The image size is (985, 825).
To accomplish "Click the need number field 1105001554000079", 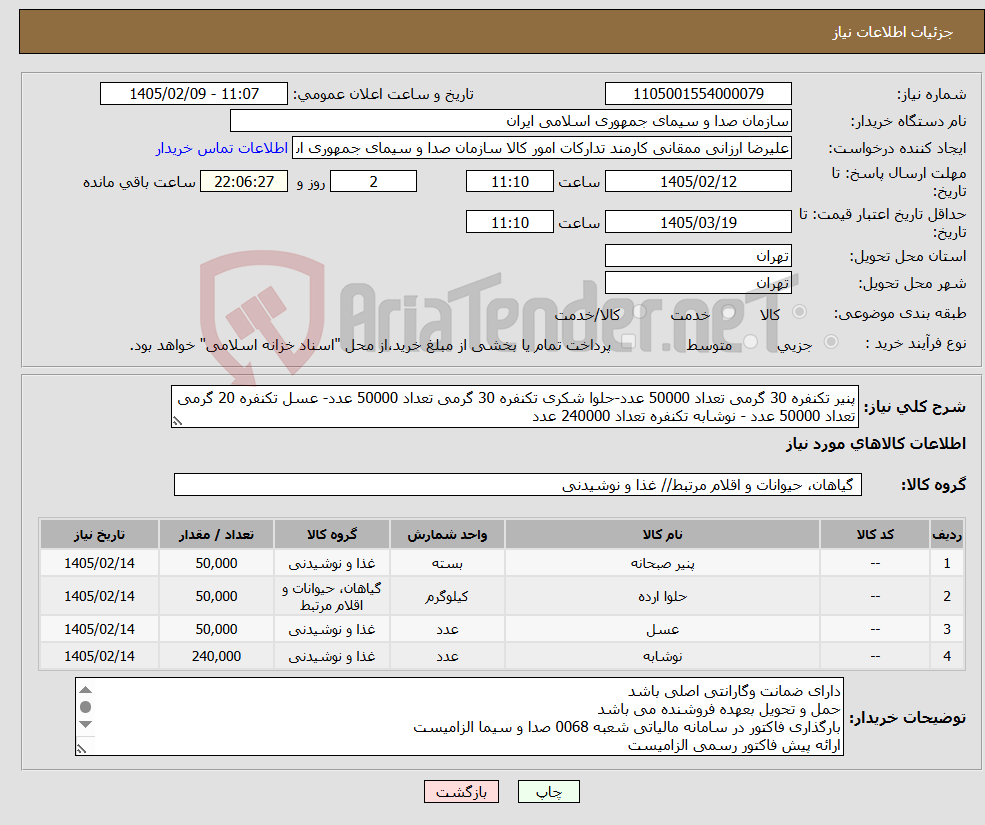I will tap(698, 94).
